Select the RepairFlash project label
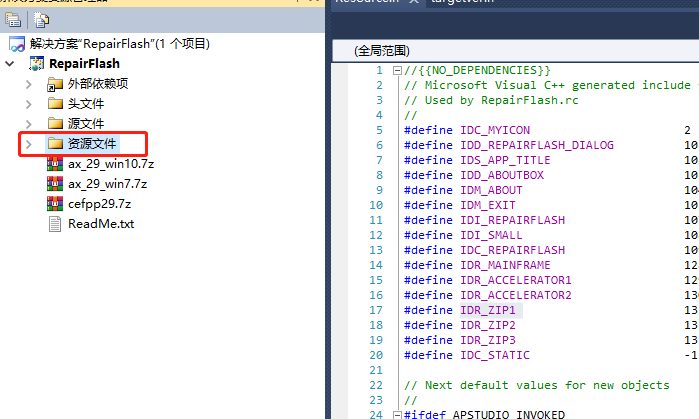Viewport: 699px width, 419px height. click(x=84, y=64)
